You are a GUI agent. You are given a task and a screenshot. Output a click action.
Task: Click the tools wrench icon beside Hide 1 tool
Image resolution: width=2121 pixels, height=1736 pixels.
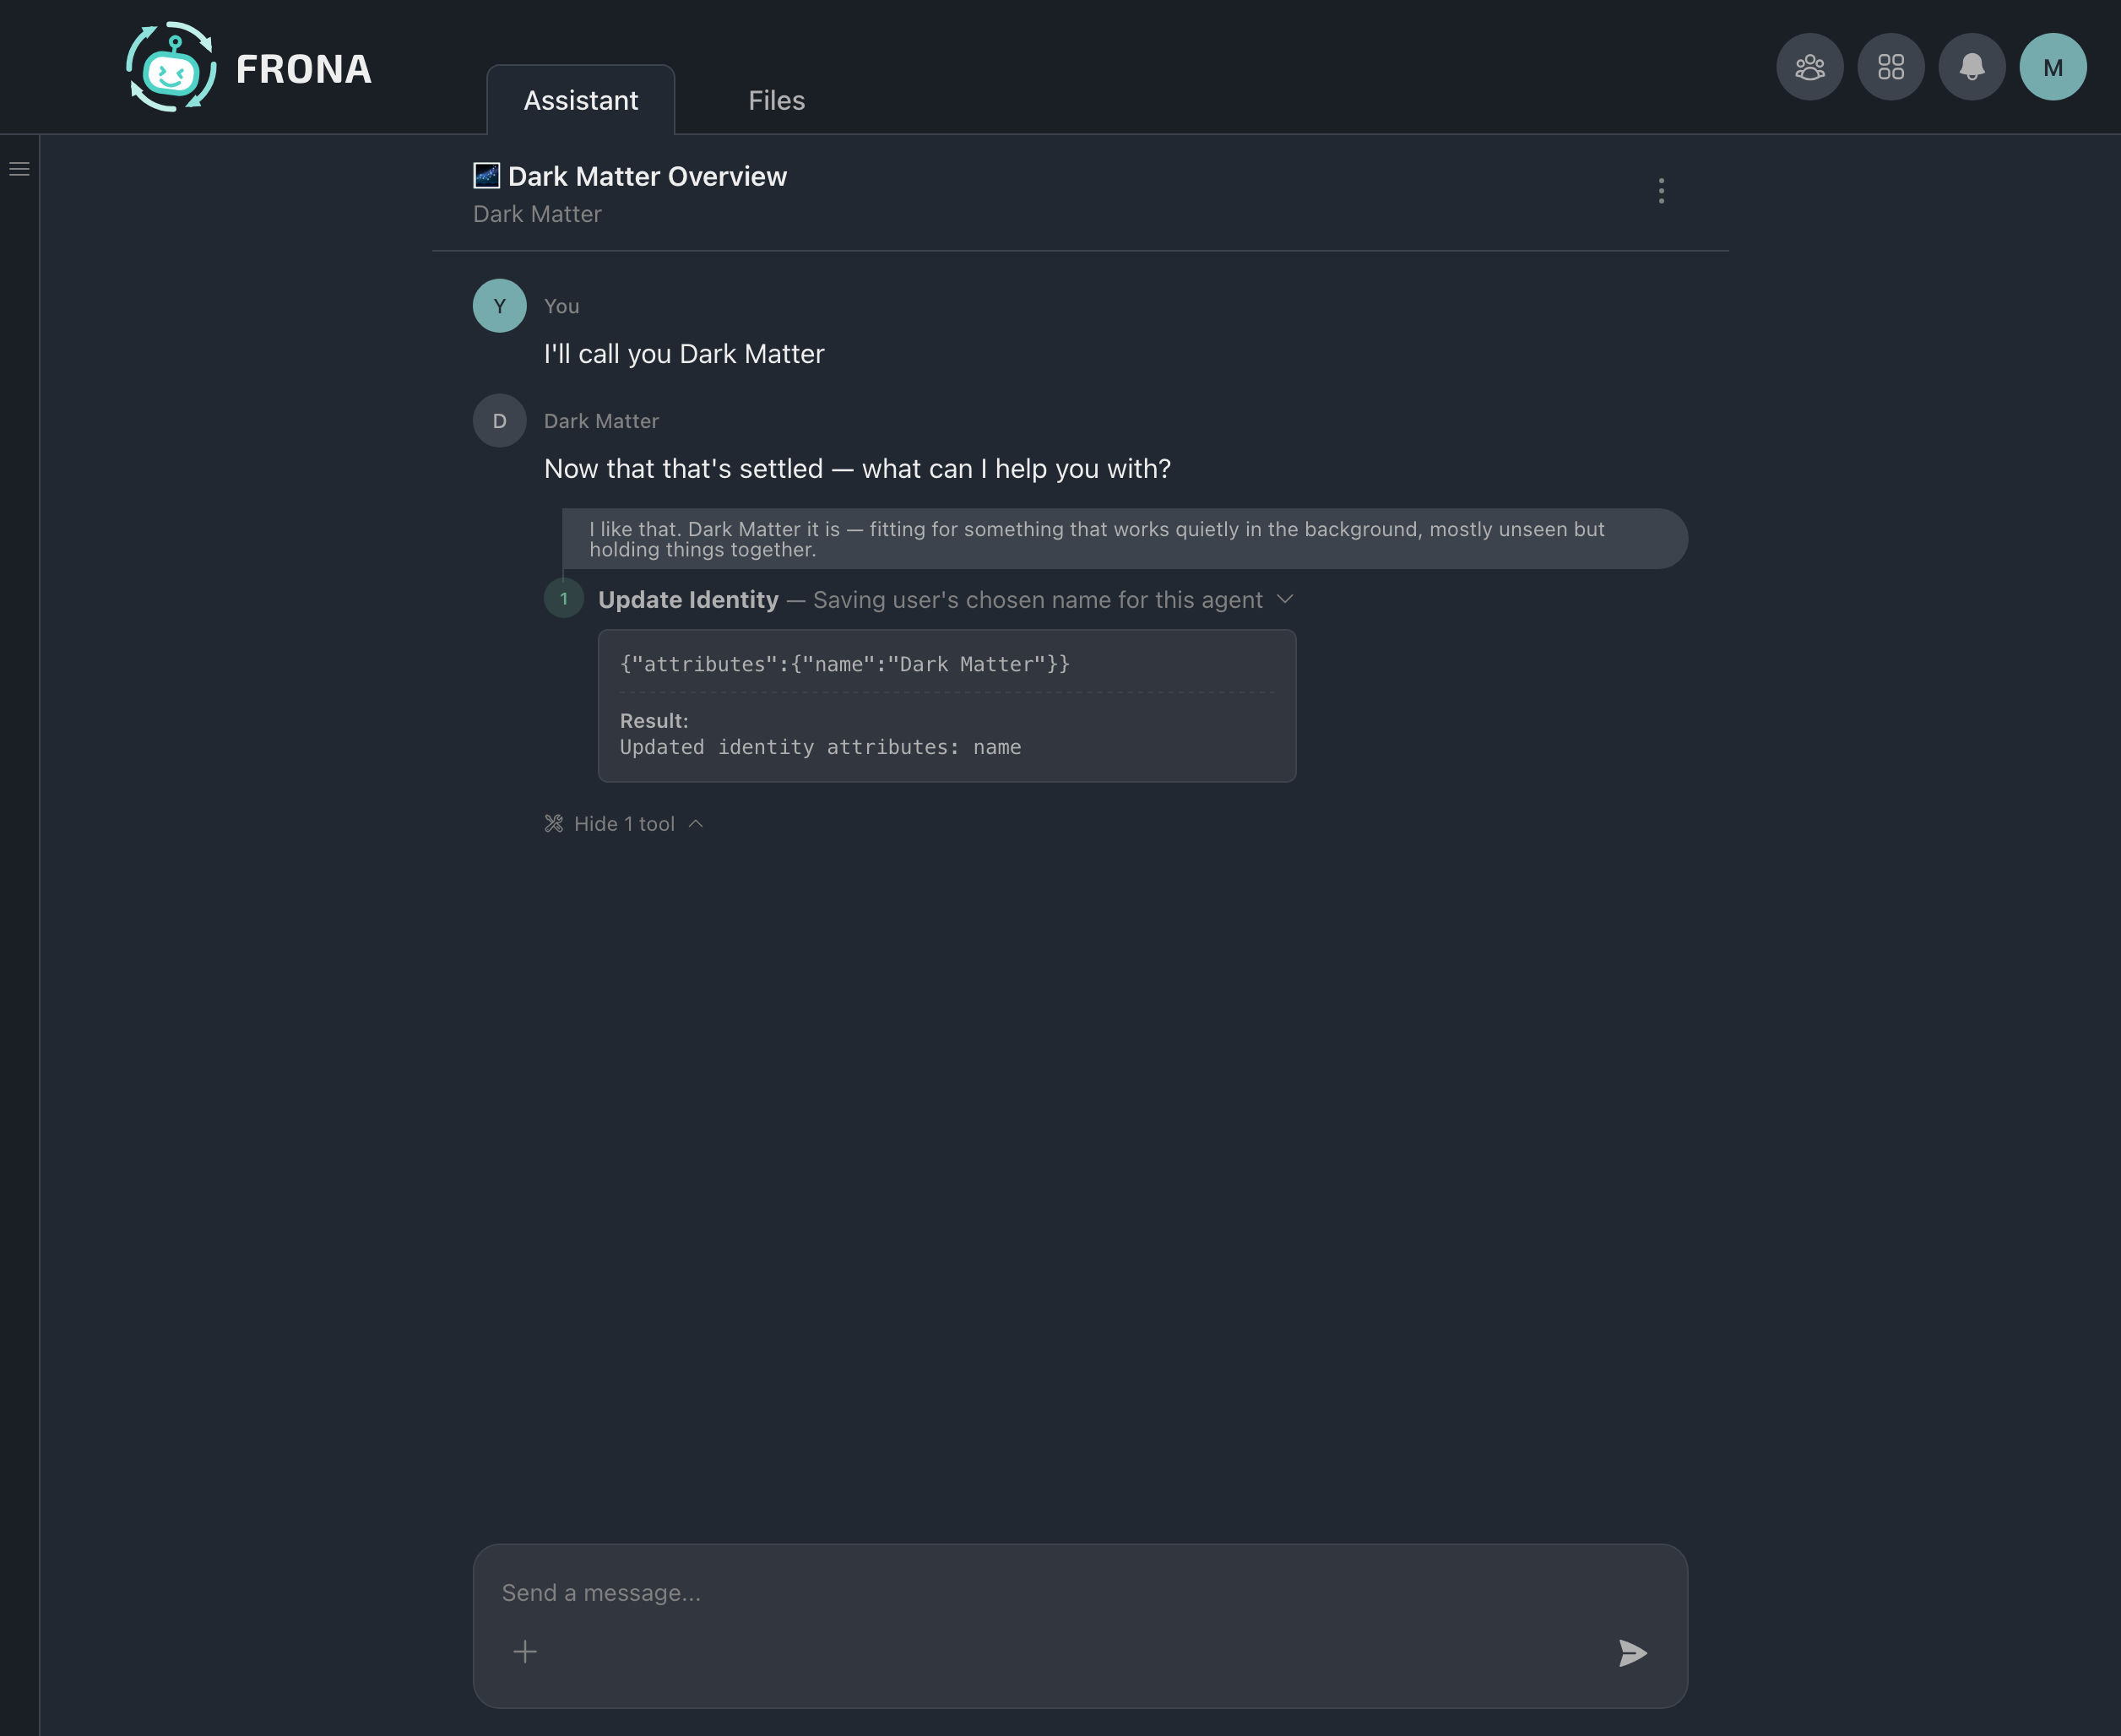pos(555,823)
